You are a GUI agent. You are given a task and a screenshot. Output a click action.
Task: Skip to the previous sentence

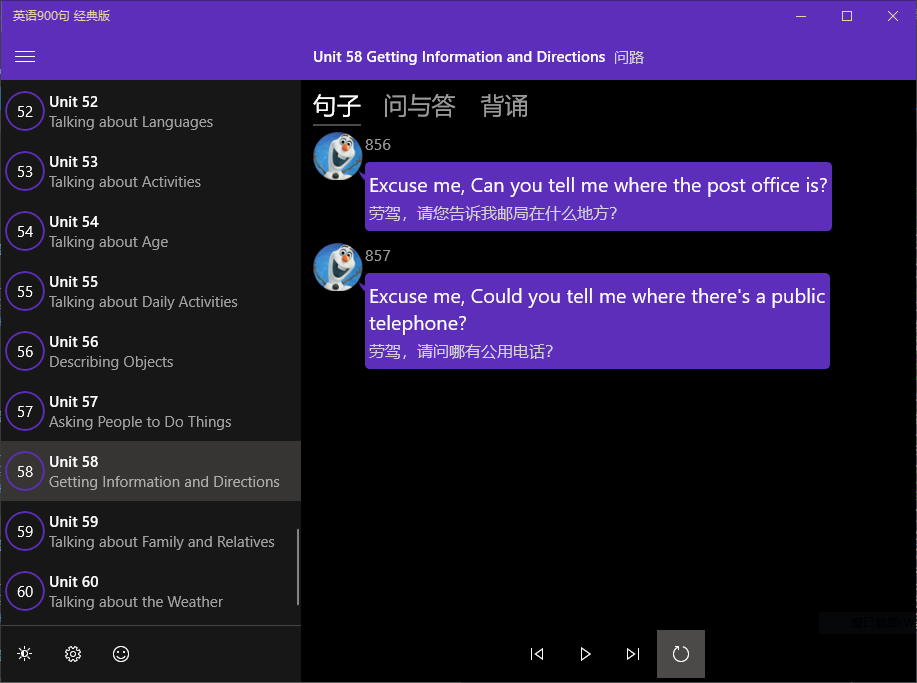[537, 654]
